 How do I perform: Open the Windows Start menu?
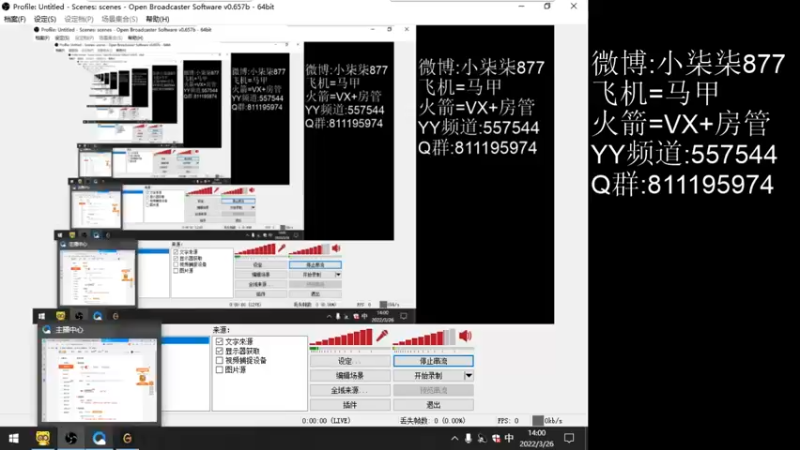(x=14, y=438)
